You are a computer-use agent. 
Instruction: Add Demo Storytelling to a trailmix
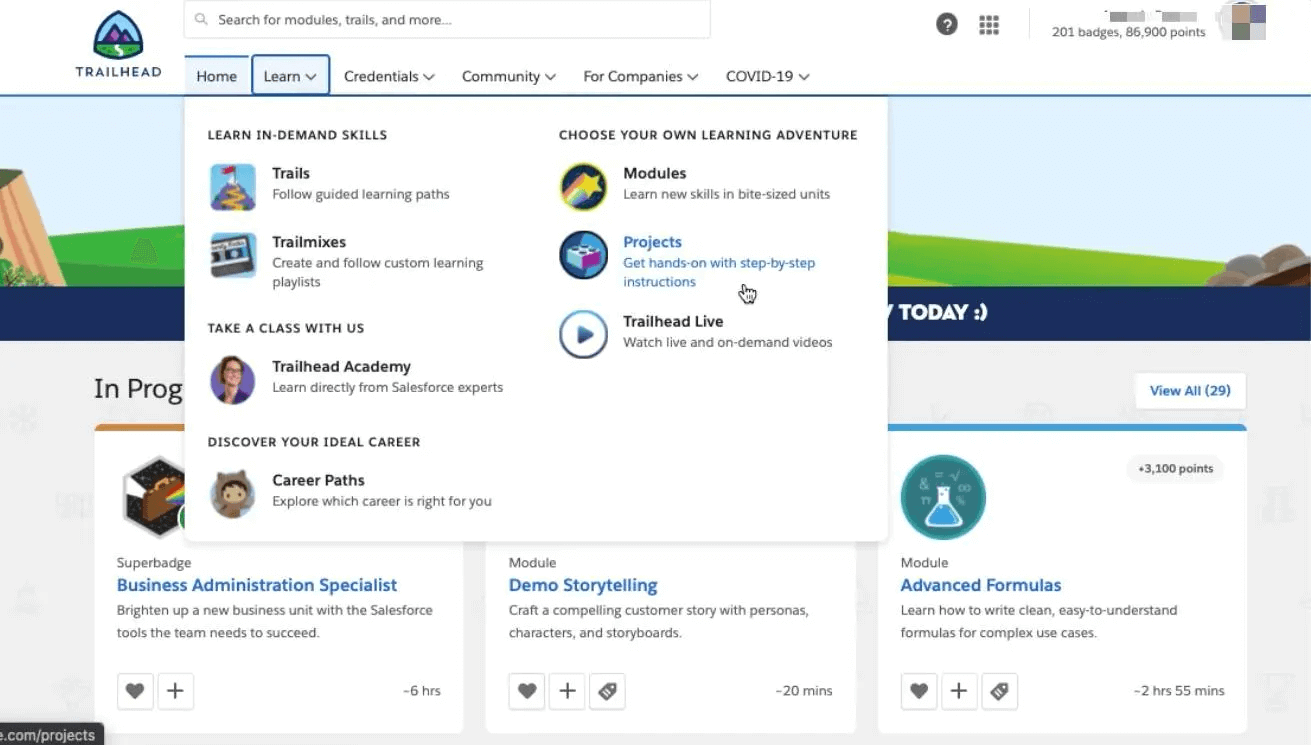pos(567,691)
